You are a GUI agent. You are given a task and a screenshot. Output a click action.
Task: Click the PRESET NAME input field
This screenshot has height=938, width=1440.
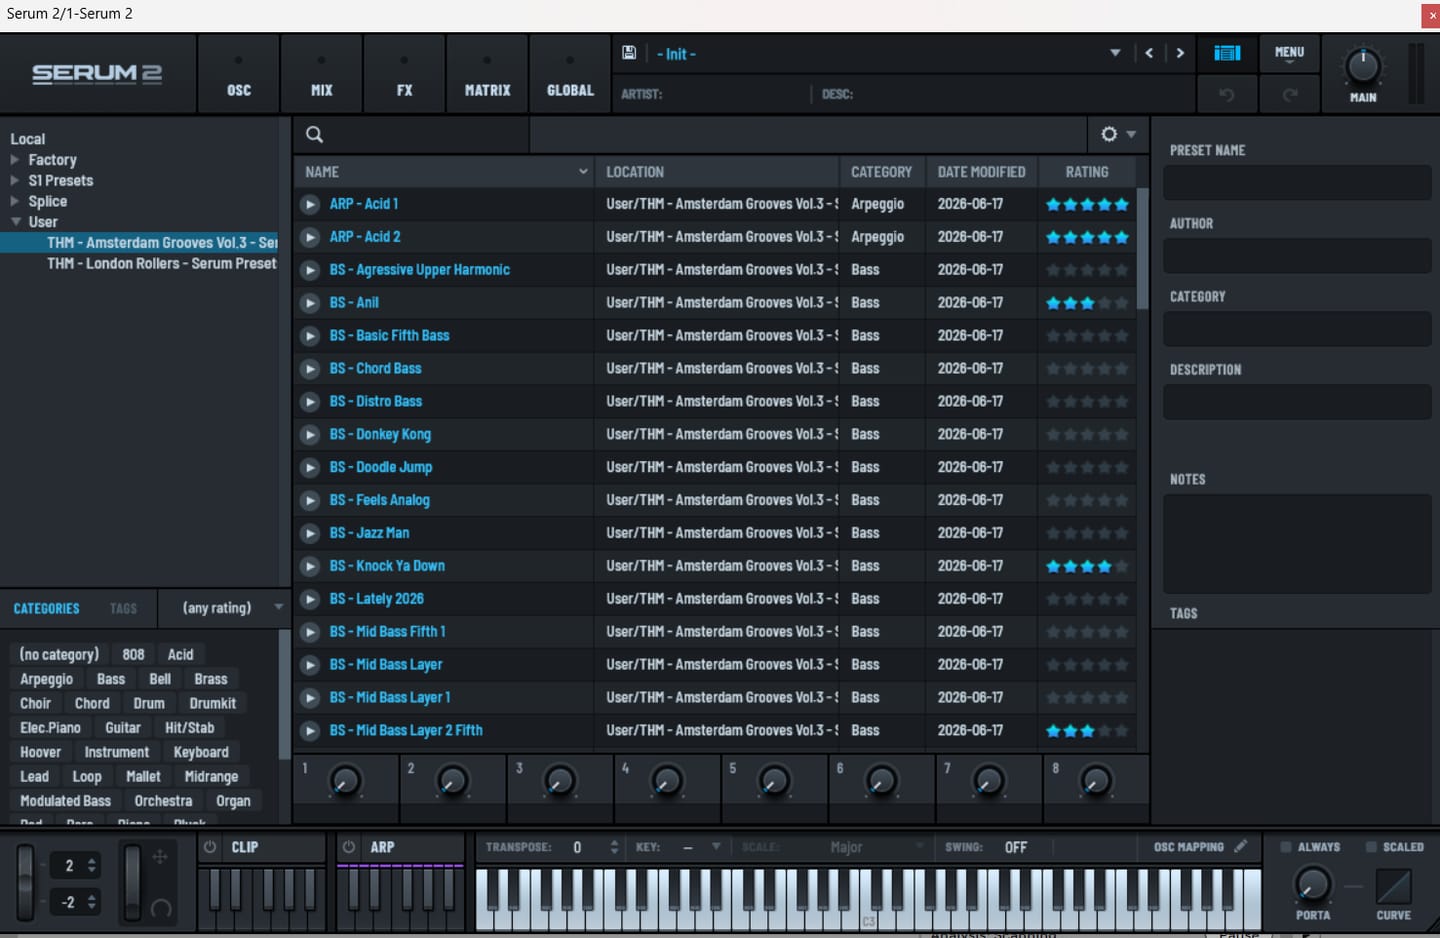point(1296,183)
